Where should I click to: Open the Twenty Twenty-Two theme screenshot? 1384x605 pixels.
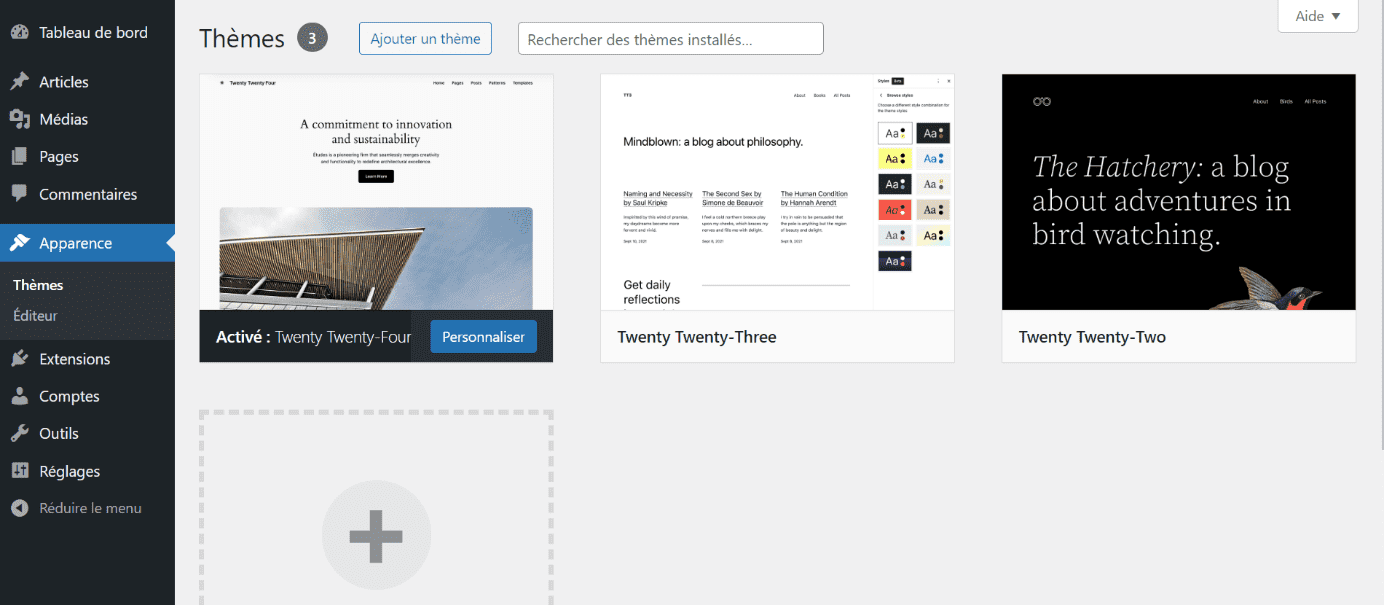click(x=1179, y=192)
